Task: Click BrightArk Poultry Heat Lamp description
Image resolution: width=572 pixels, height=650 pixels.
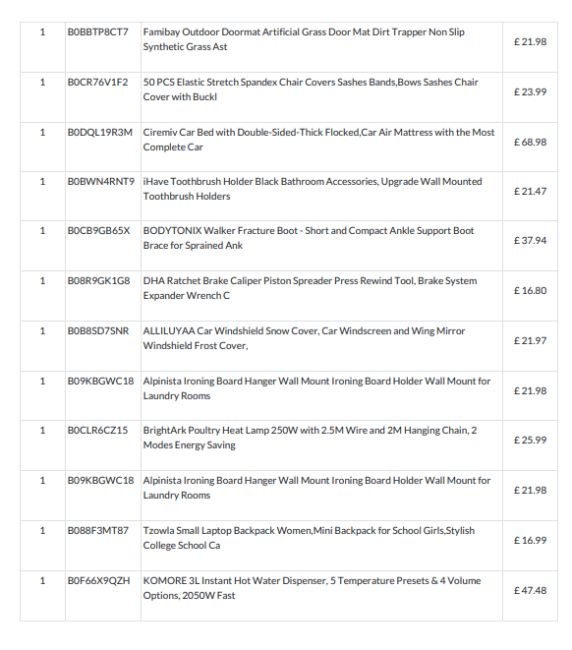Action: (x=310, y=437)
